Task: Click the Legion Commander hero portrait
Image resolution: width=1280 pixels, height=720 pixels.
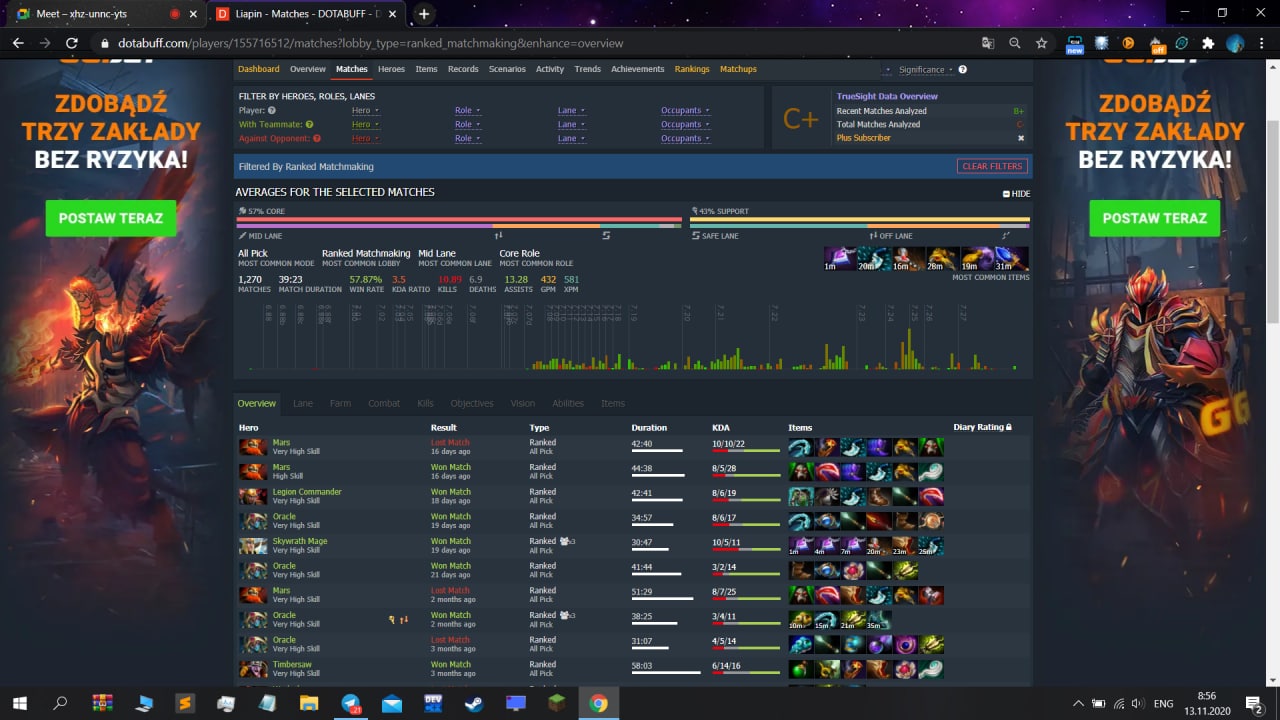Action: (x=252, y=495)
